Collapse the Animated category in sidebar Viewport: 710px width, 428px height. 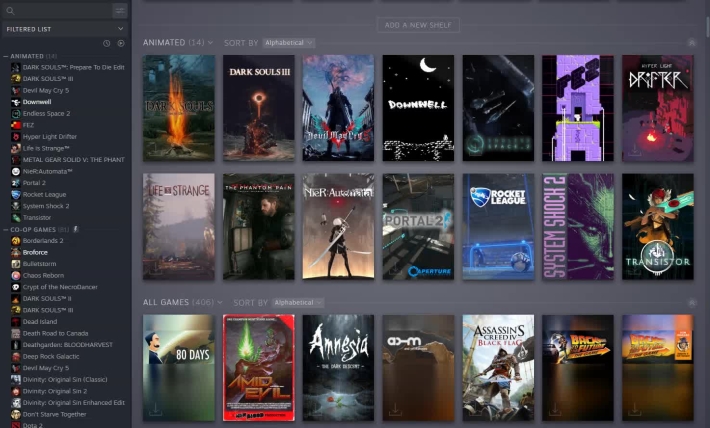[x=5, y=56]
